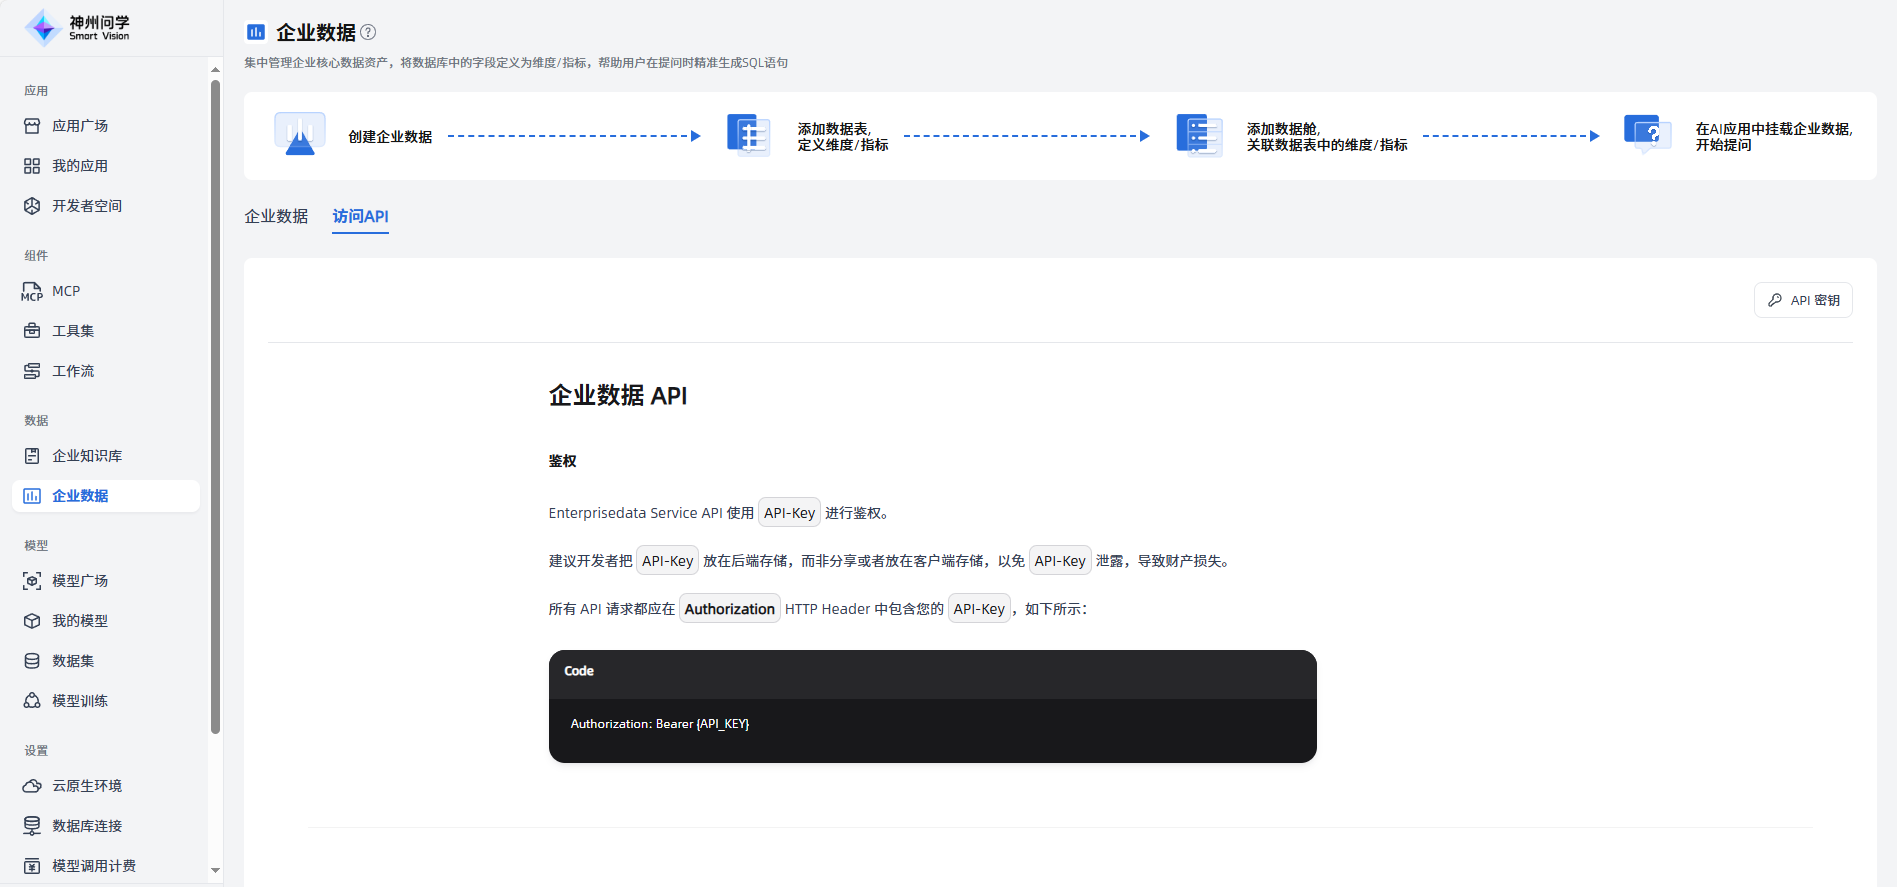
Task: Click the API 密钥 button
Action: tap(1803, 300)
